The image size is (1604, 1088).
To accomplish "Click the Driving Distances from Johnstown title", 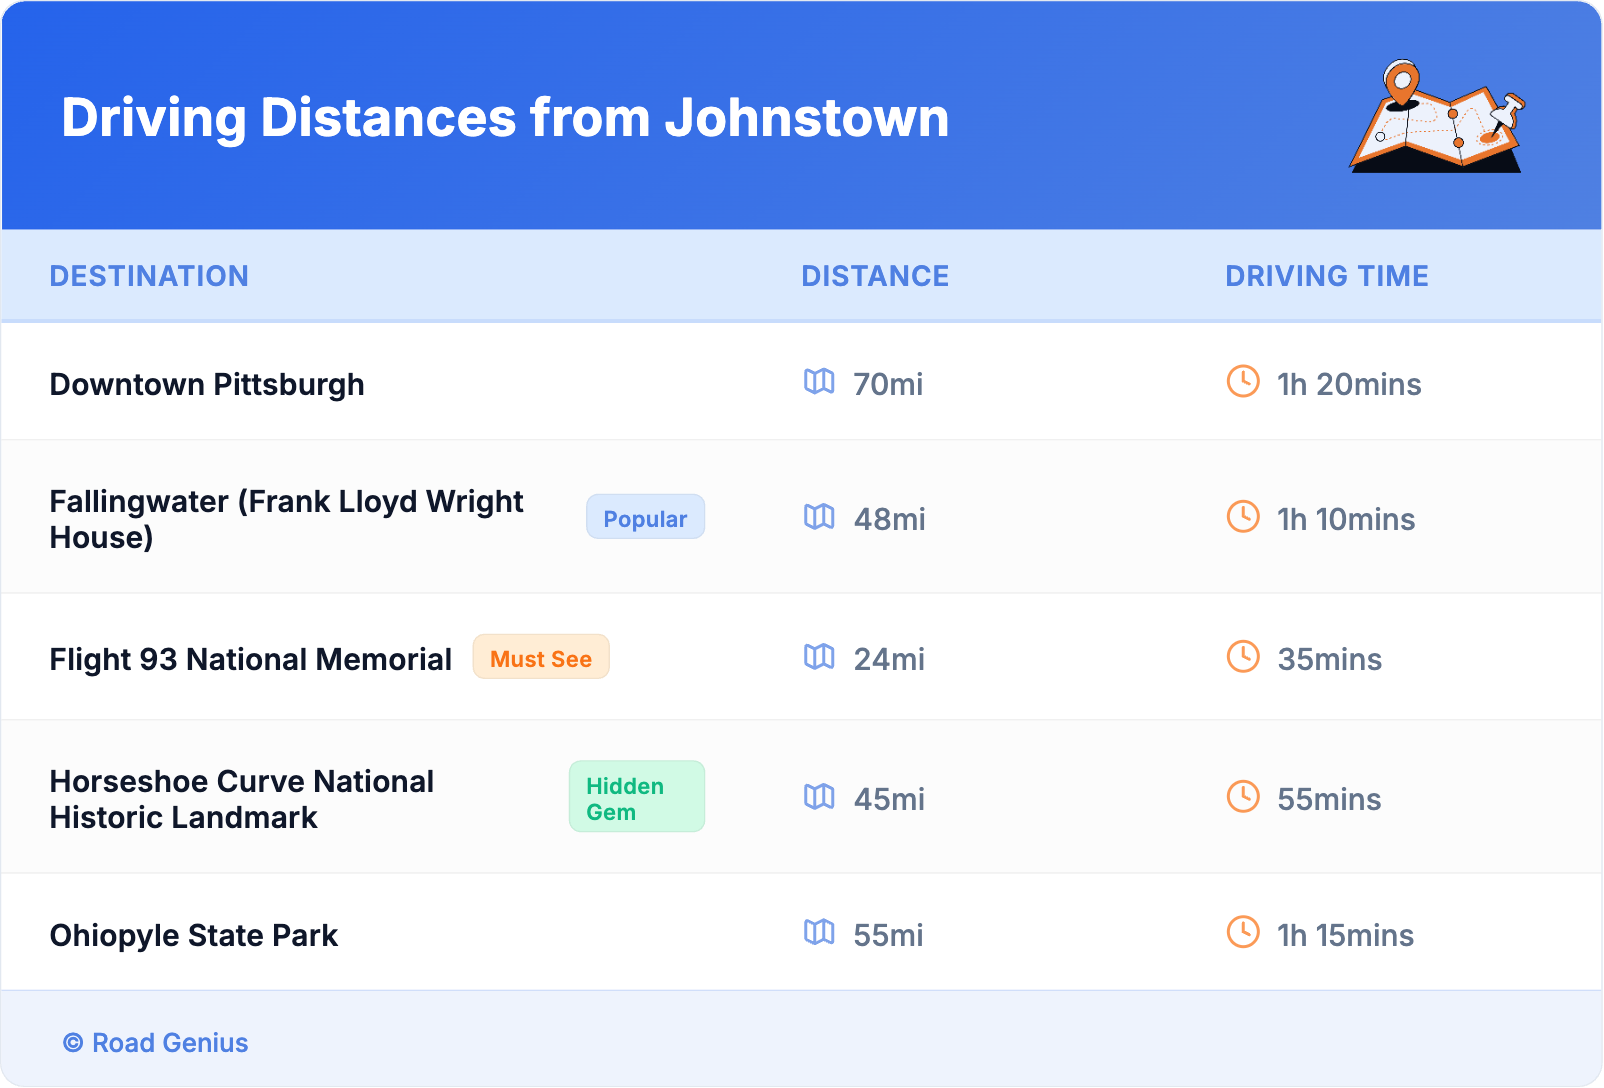I will click(x=505, y=118).
